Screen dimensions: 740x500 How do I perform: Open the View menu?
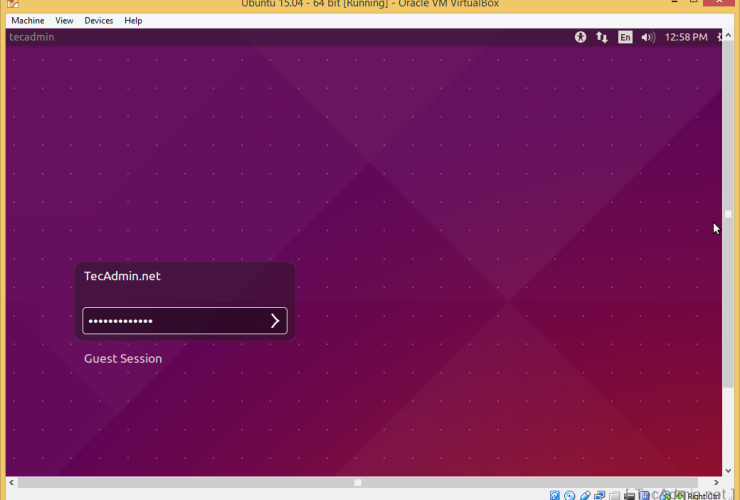pyautogui.click(x=64, y=20)
